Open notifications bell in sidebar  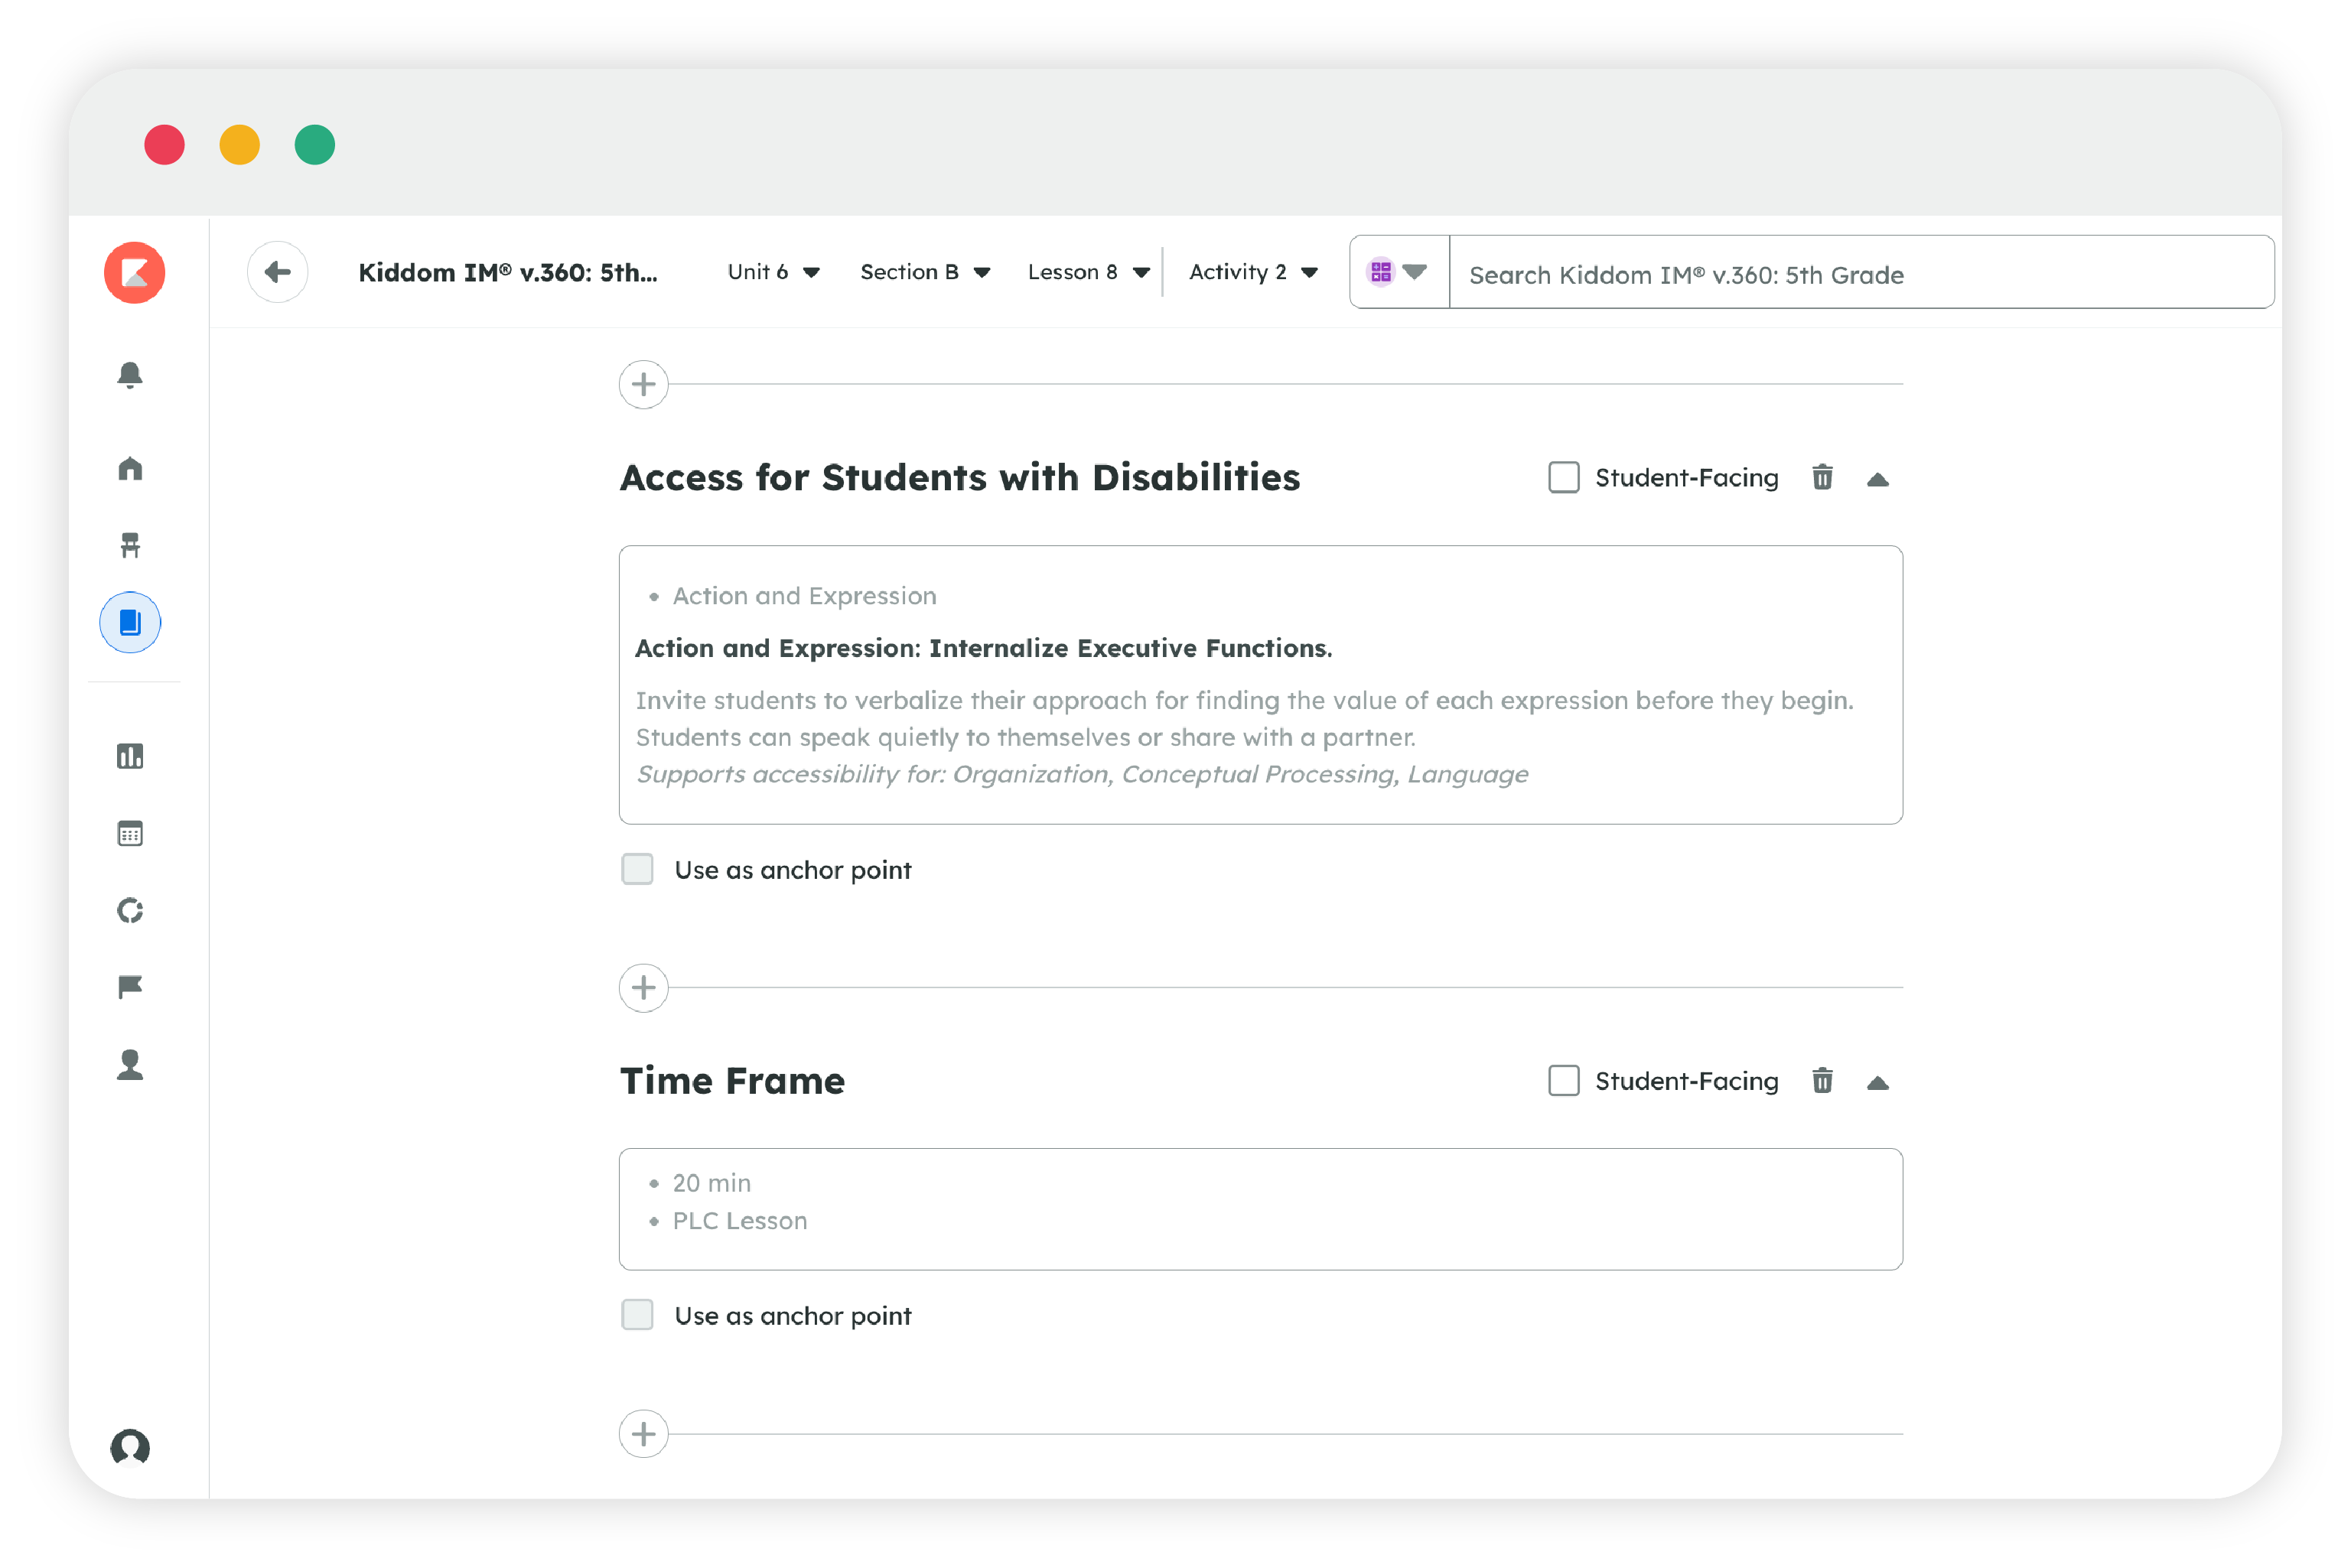click(x=130, y=375)
